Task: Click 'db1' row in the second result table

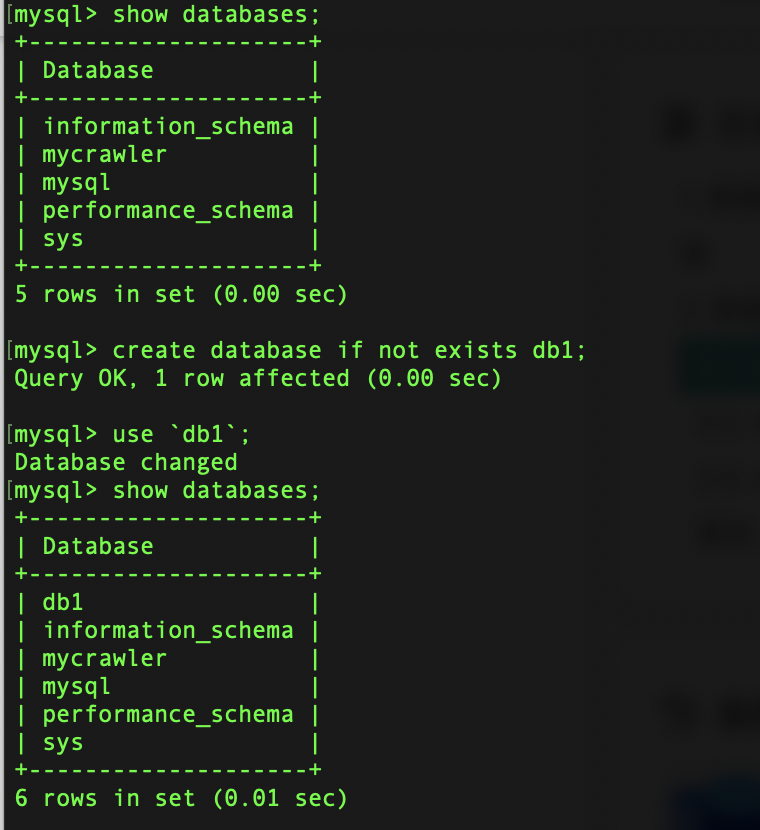Action: pyautogui.click(x=62, y=602)
